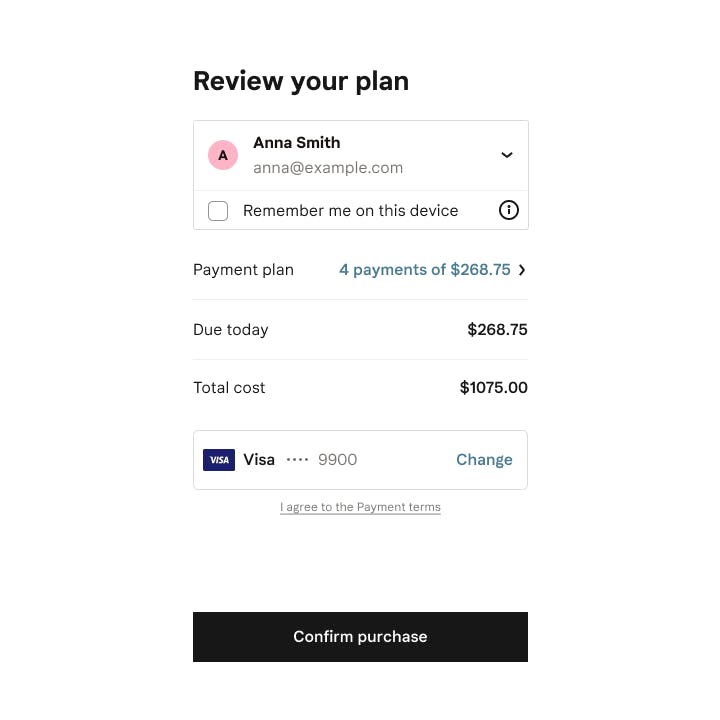Confirm purchase with the black button
This screenshot has width=720, height=720.
[360, 636]
